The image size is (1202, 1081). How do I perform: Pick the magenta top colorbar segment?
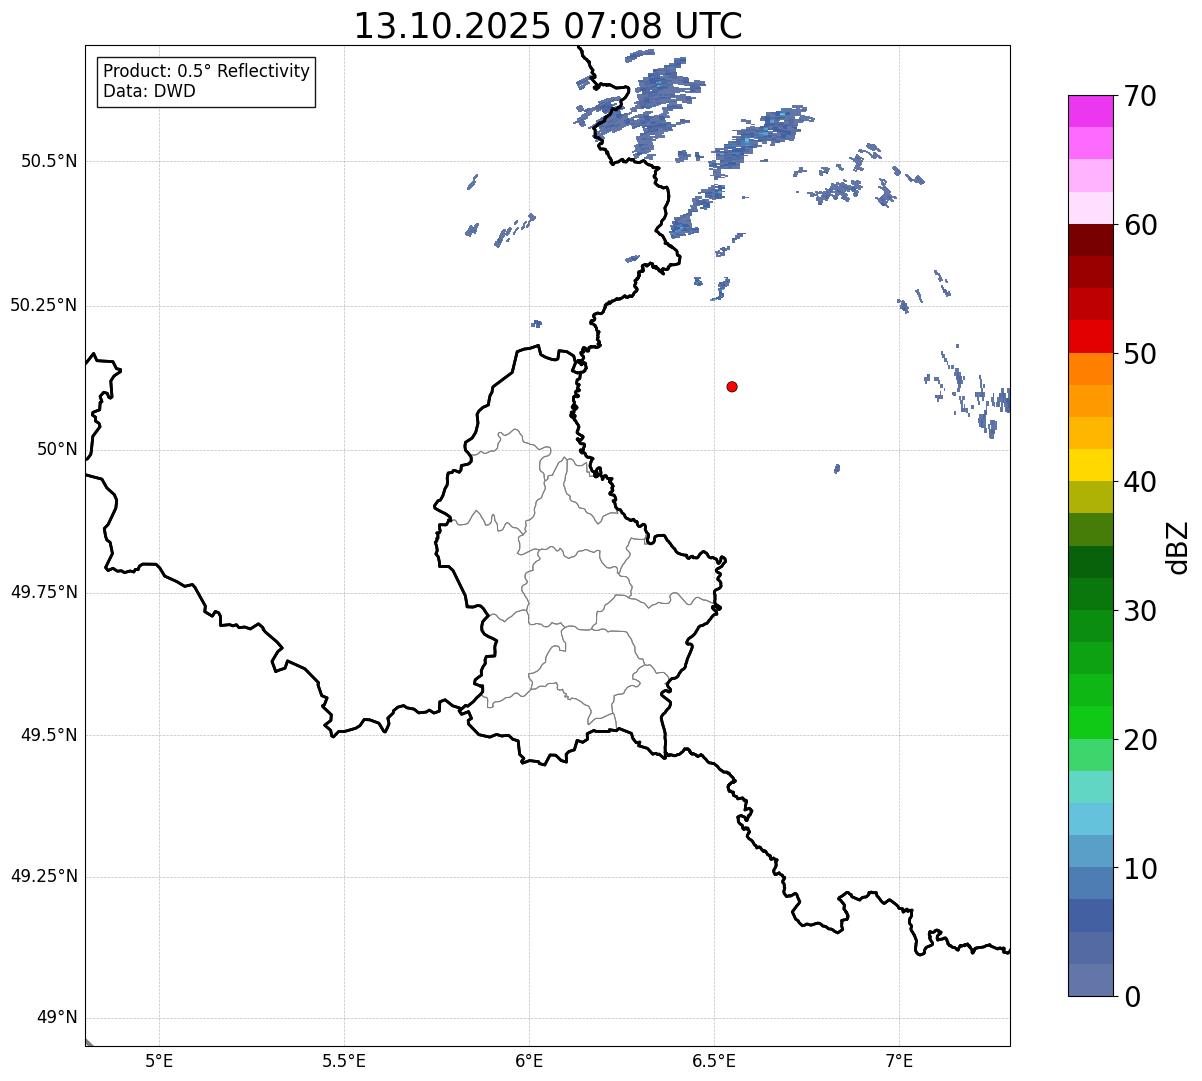(x=1090, y=111)
